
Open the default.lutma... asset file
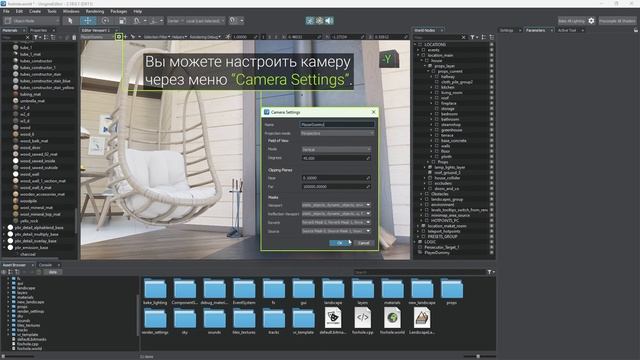pyautogui.click(x=333, y=321)
